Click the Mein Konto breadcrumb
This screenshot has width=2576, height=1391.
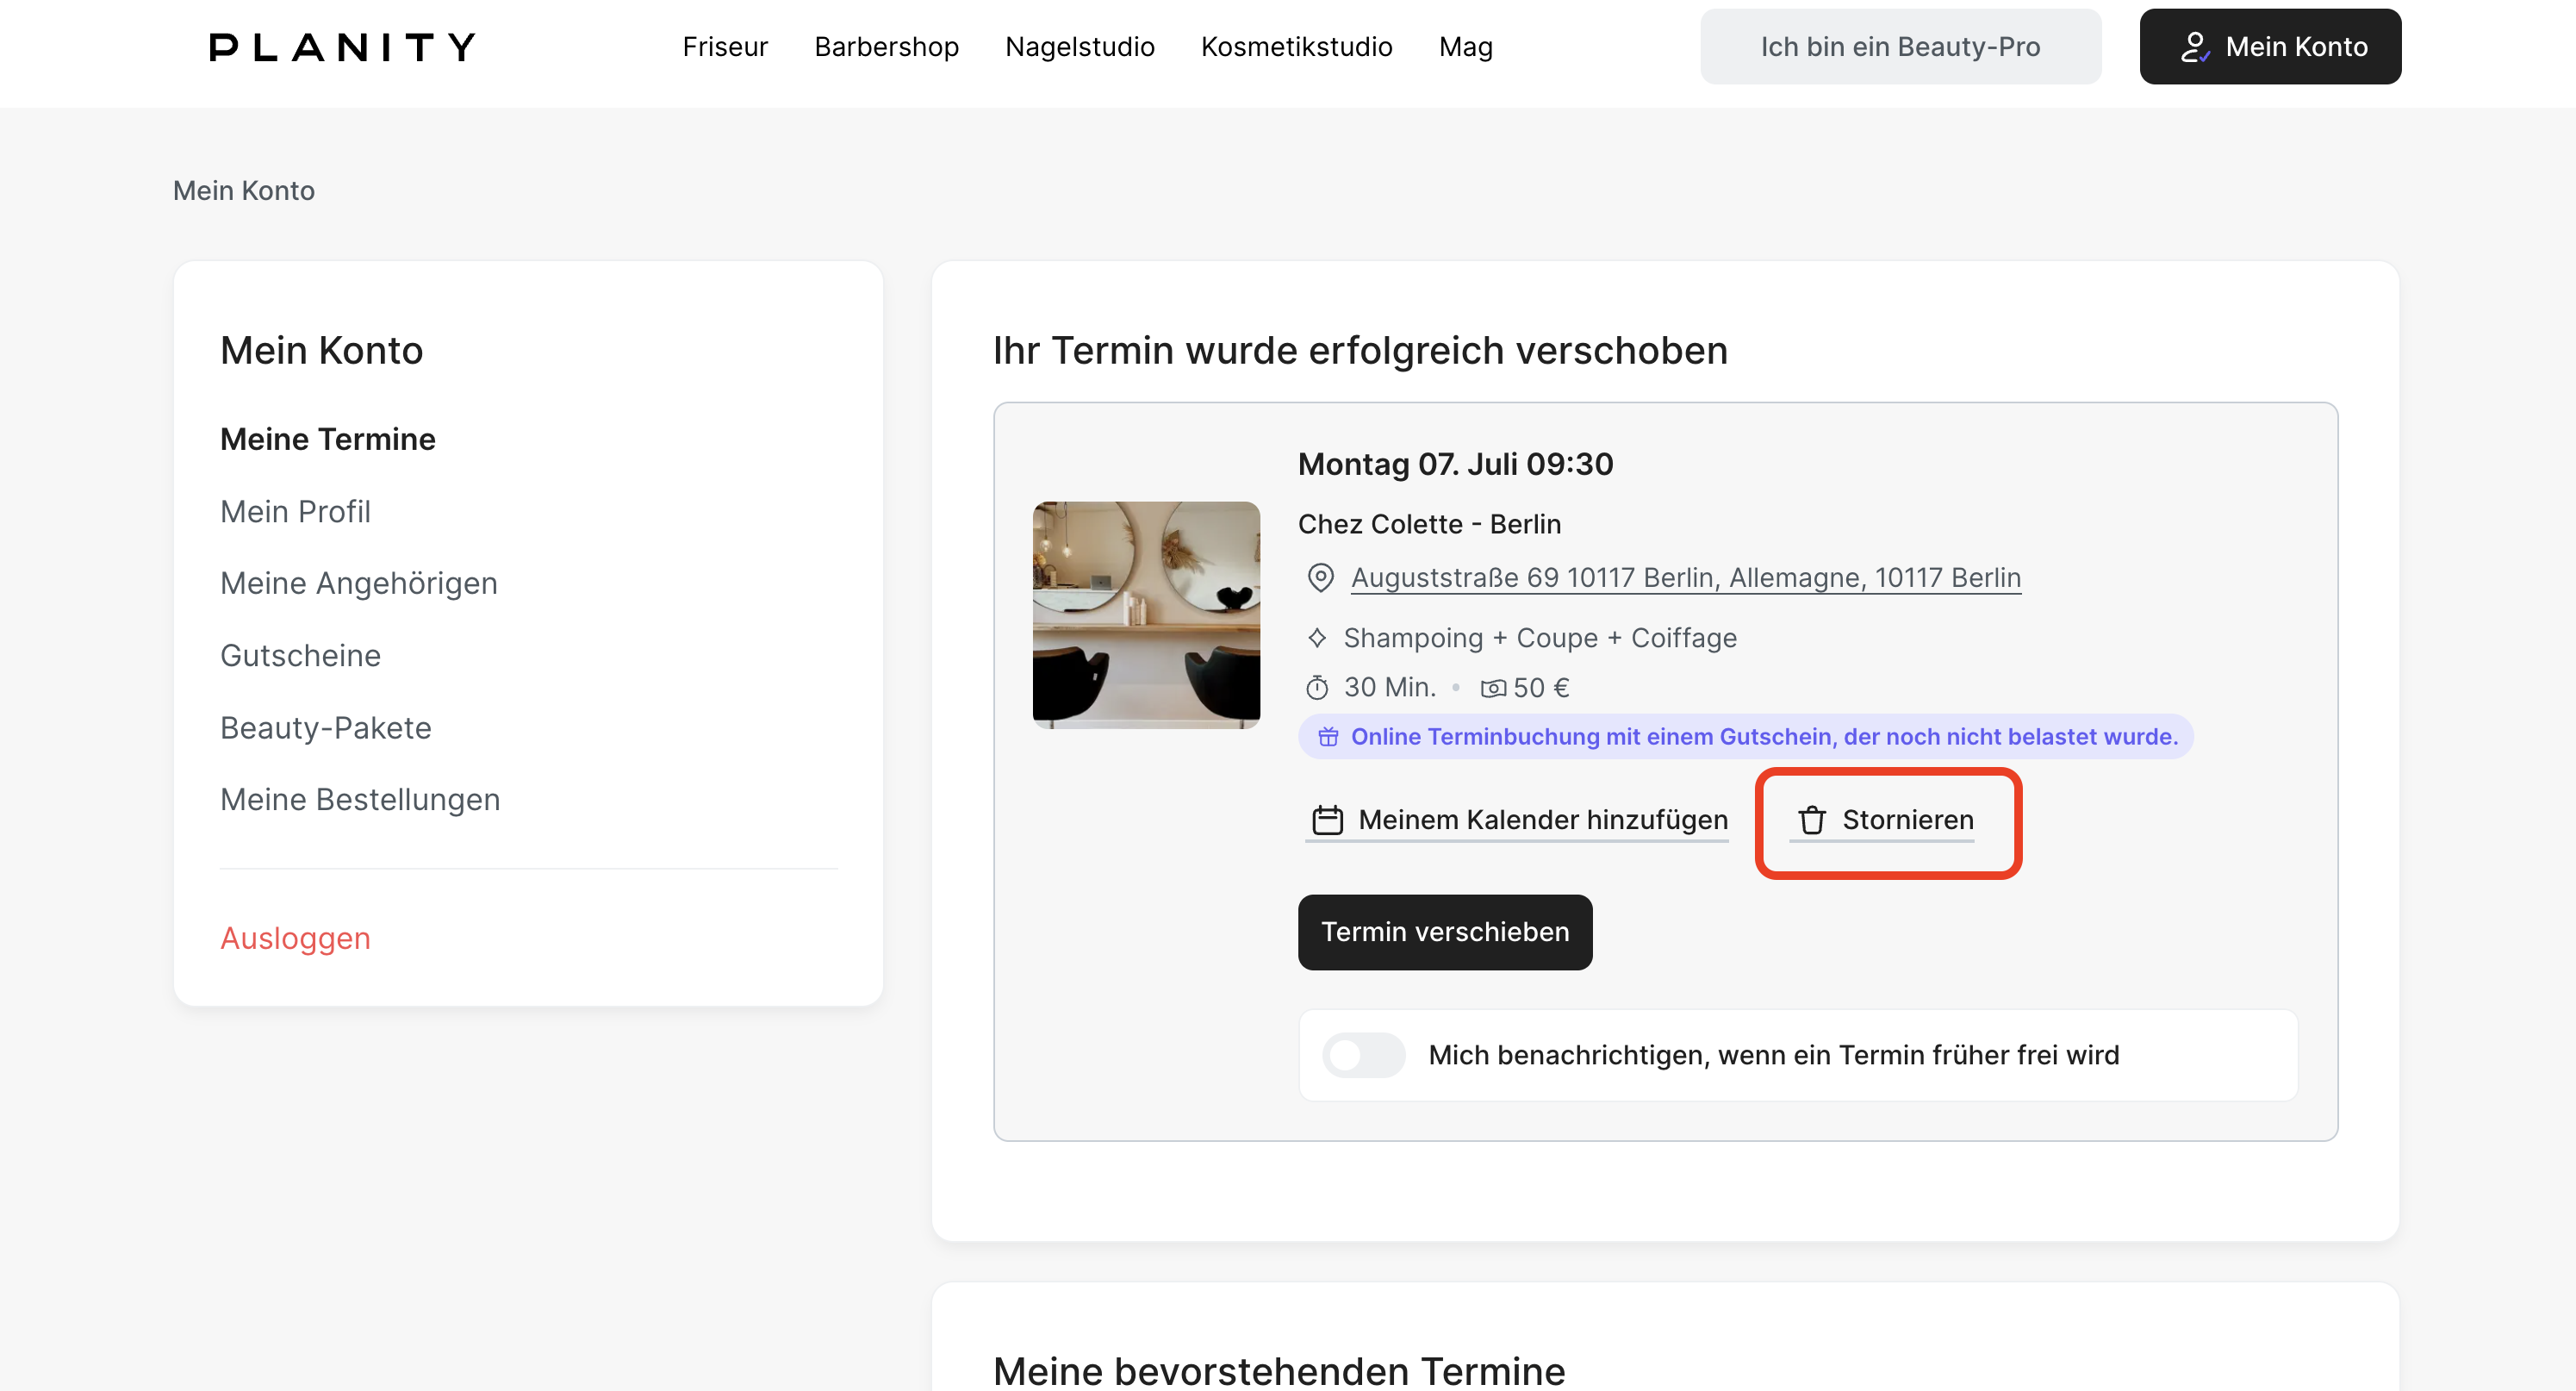[244, 191]
